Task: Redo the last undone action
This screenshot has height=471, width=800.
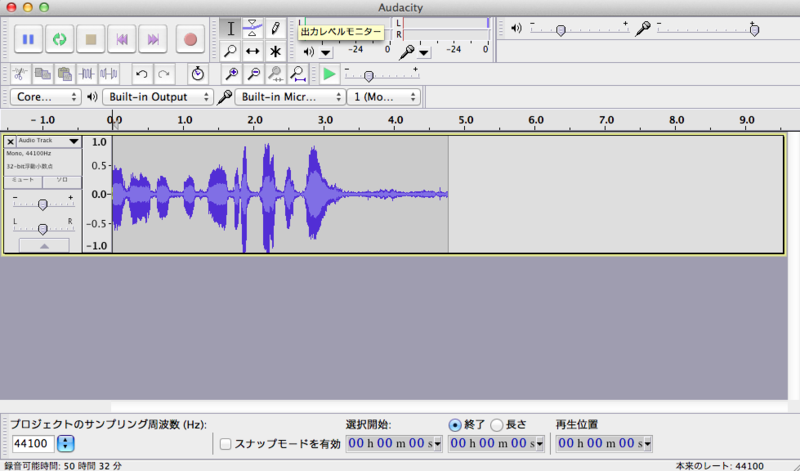Action: [164, 75]
